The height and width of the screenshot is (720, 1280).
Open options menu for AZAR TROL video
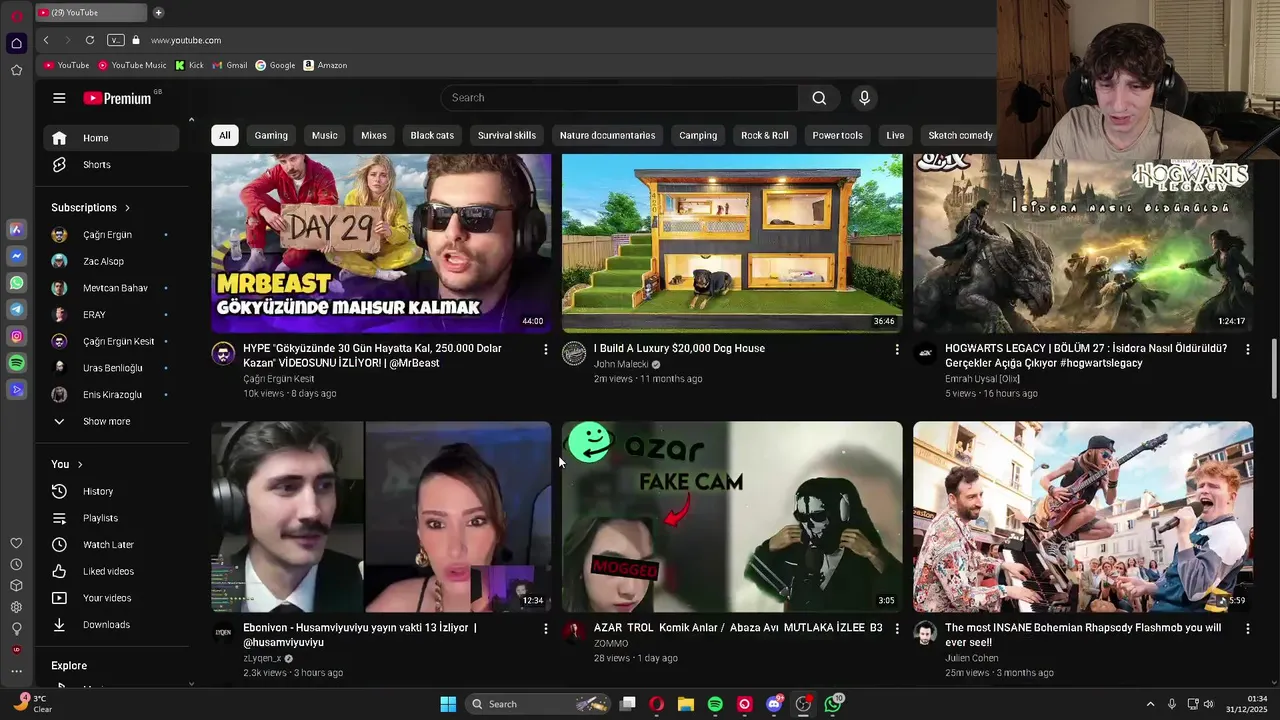click(896, 628)
